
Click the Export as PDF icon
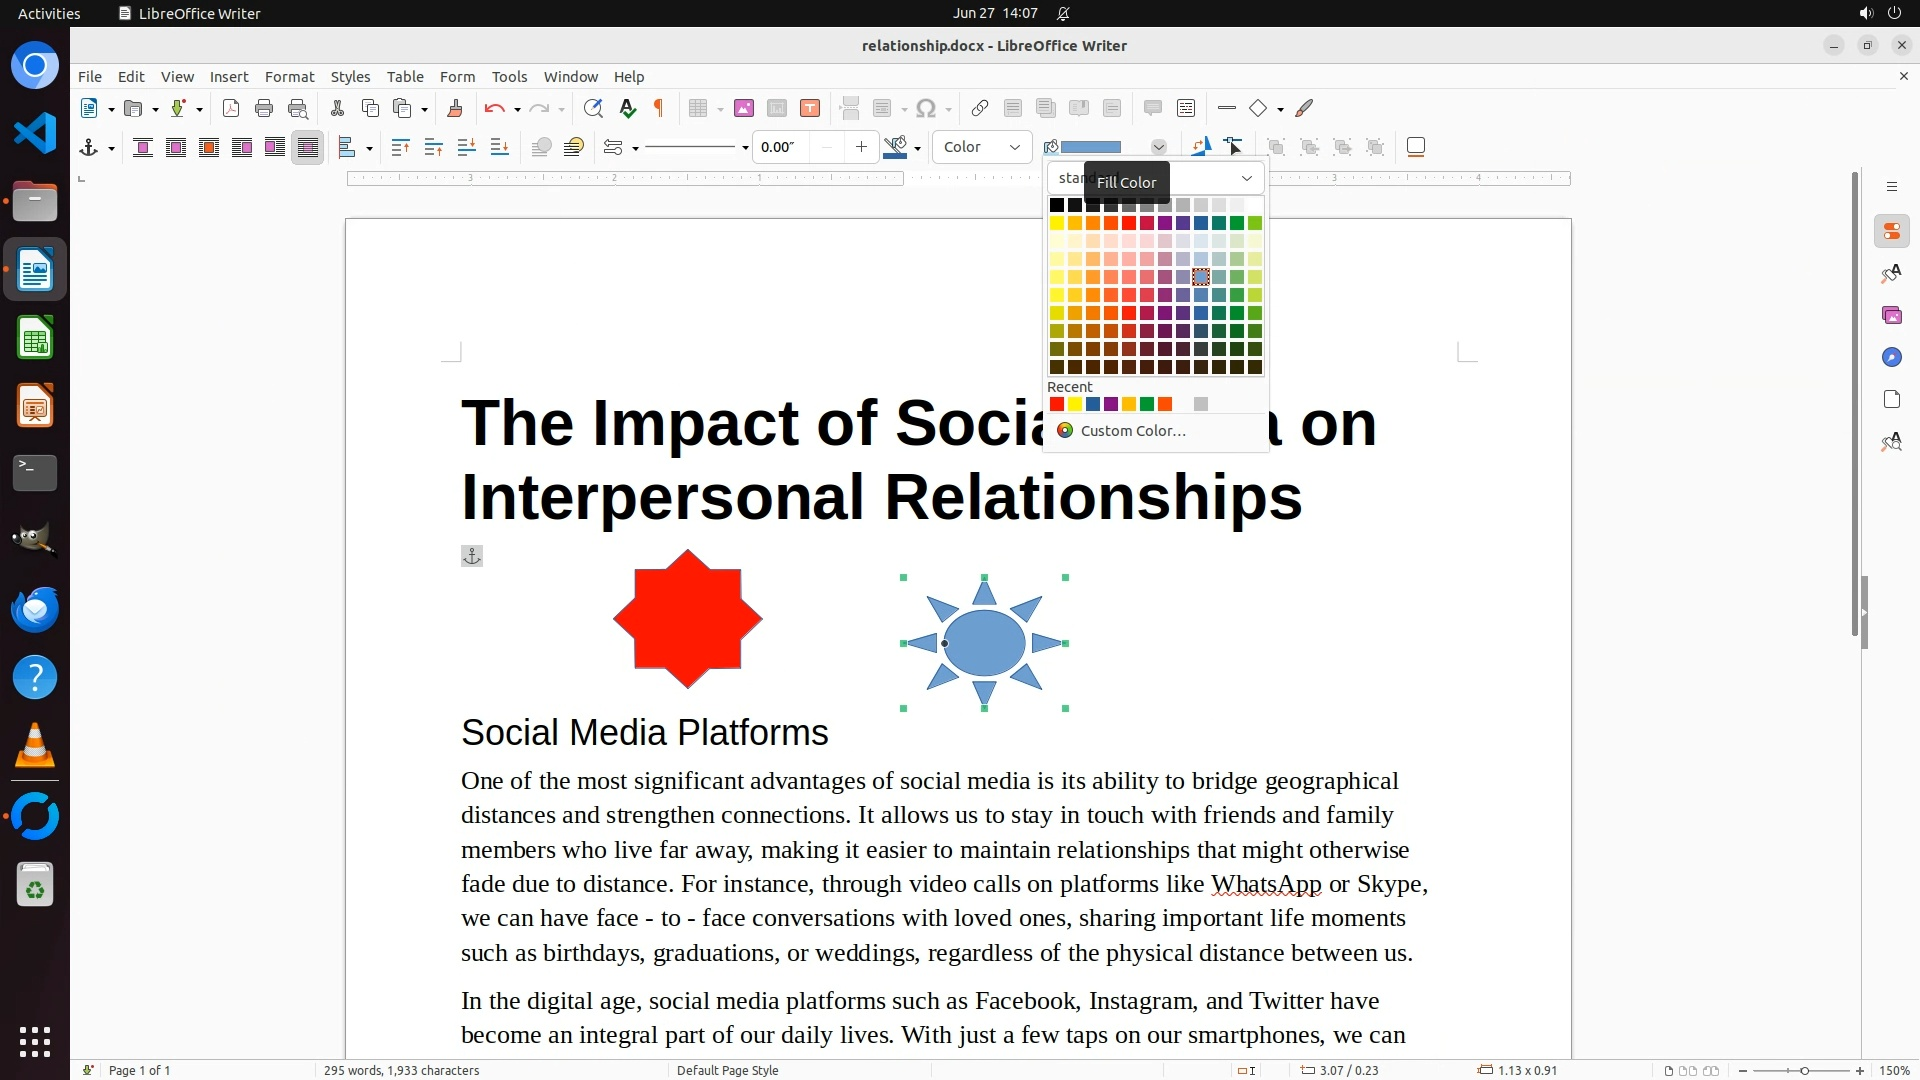click(x=231, y=108)
